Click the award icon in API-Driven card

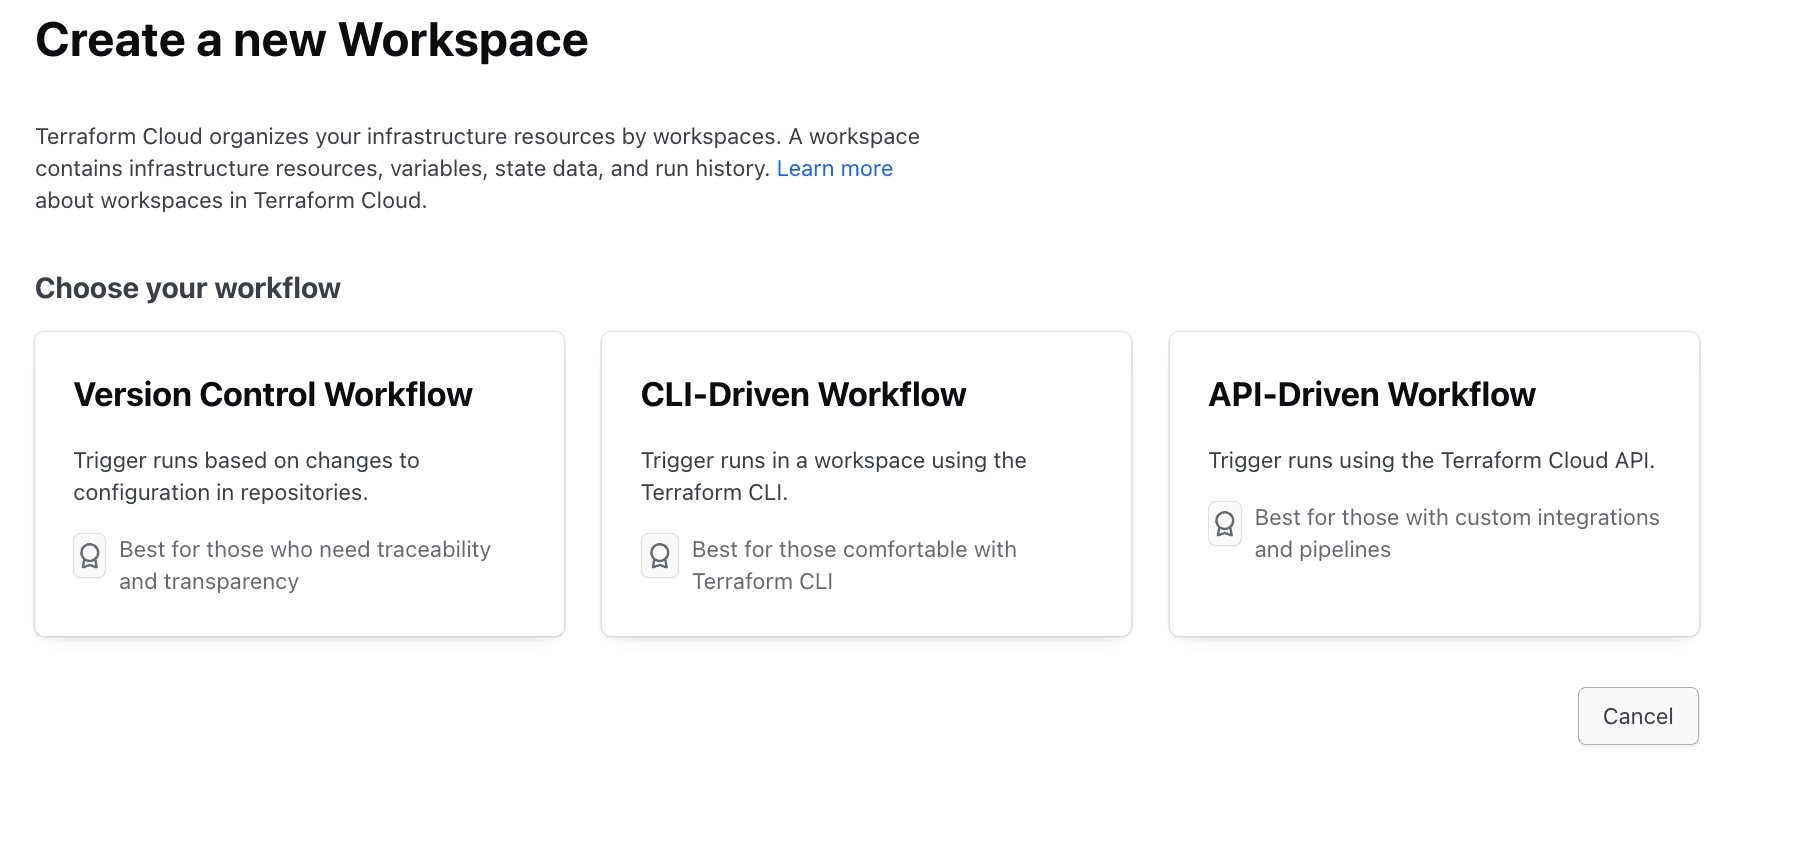point(1225,523)
